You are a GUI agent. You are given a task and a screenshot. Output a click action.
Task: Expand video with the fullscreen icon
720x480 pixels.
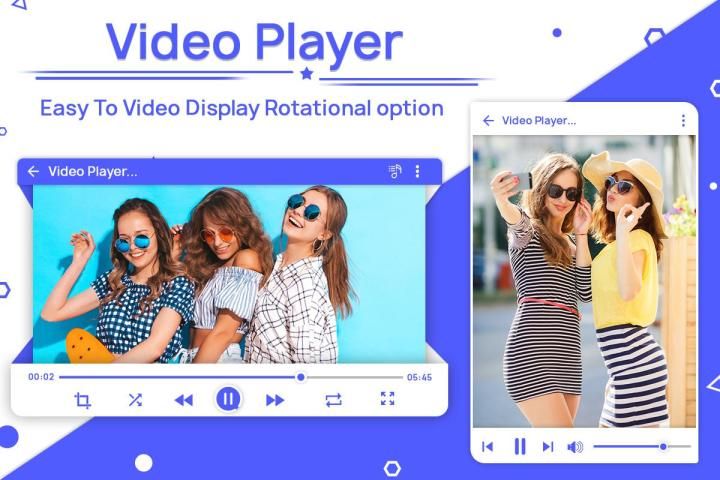(x=387, y=399)
